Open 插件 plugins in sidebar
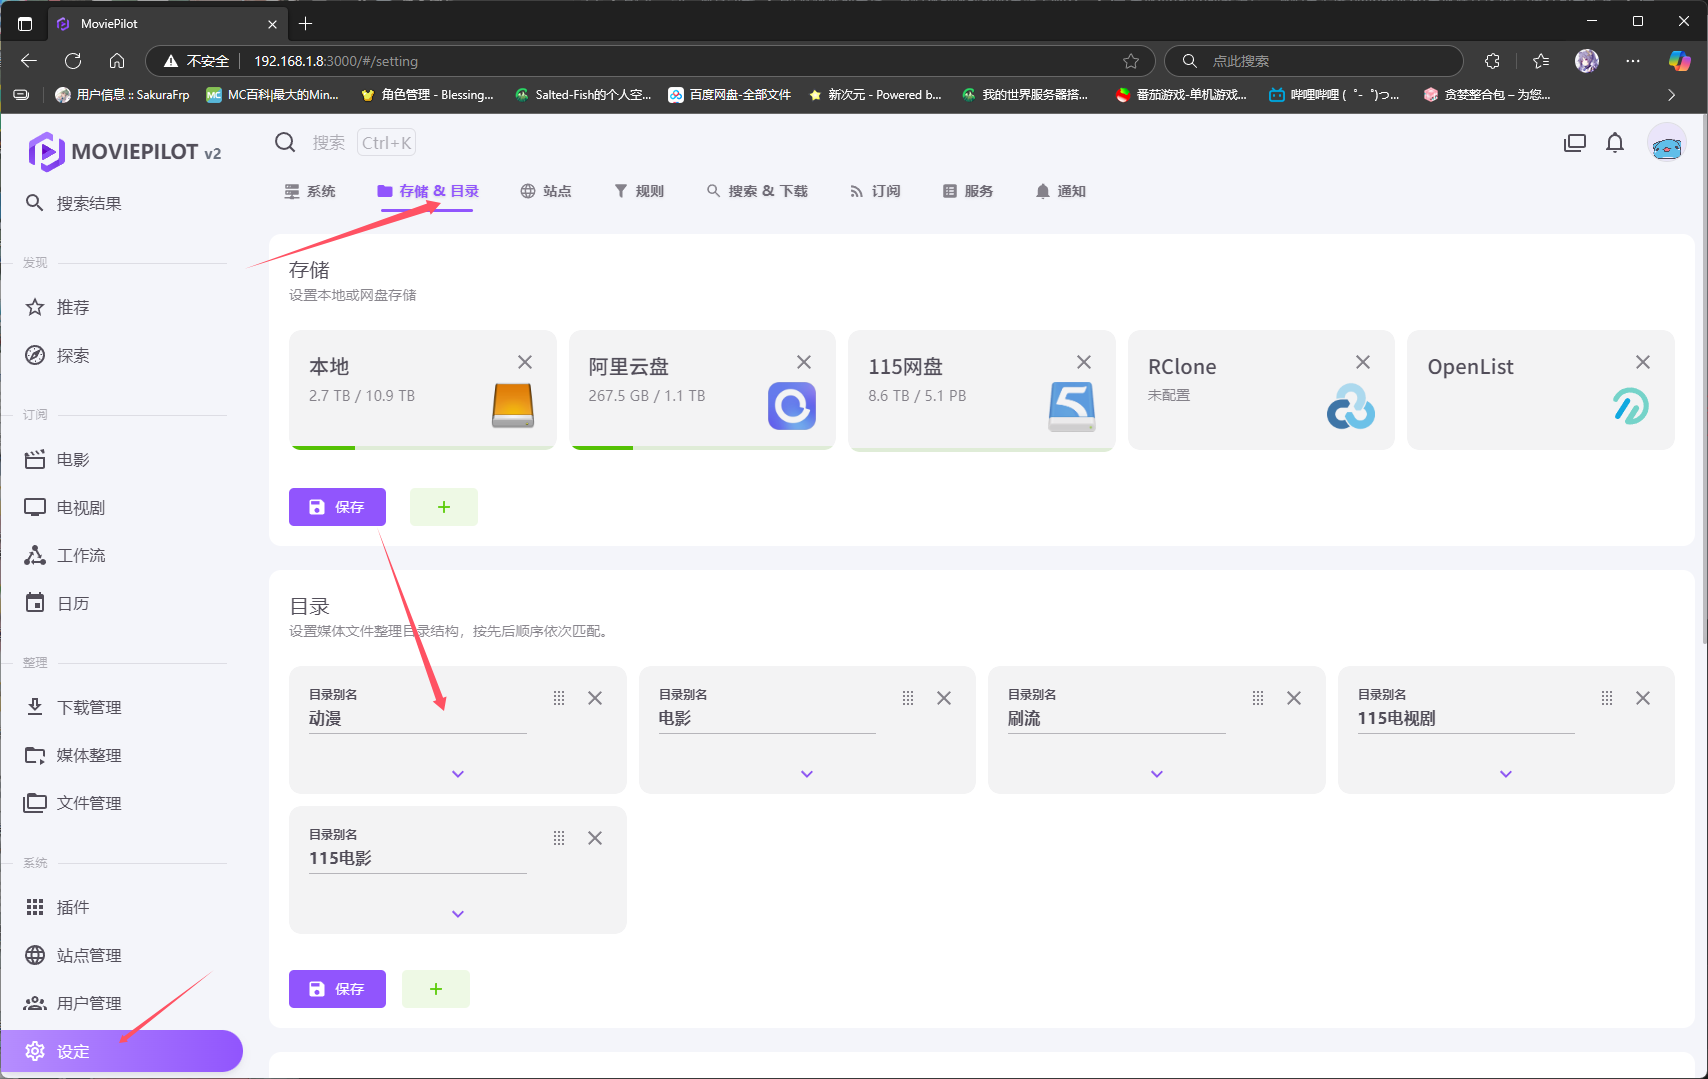Image resolution: width=1708 pixels, height=1079 pixels. pos(73,907)
